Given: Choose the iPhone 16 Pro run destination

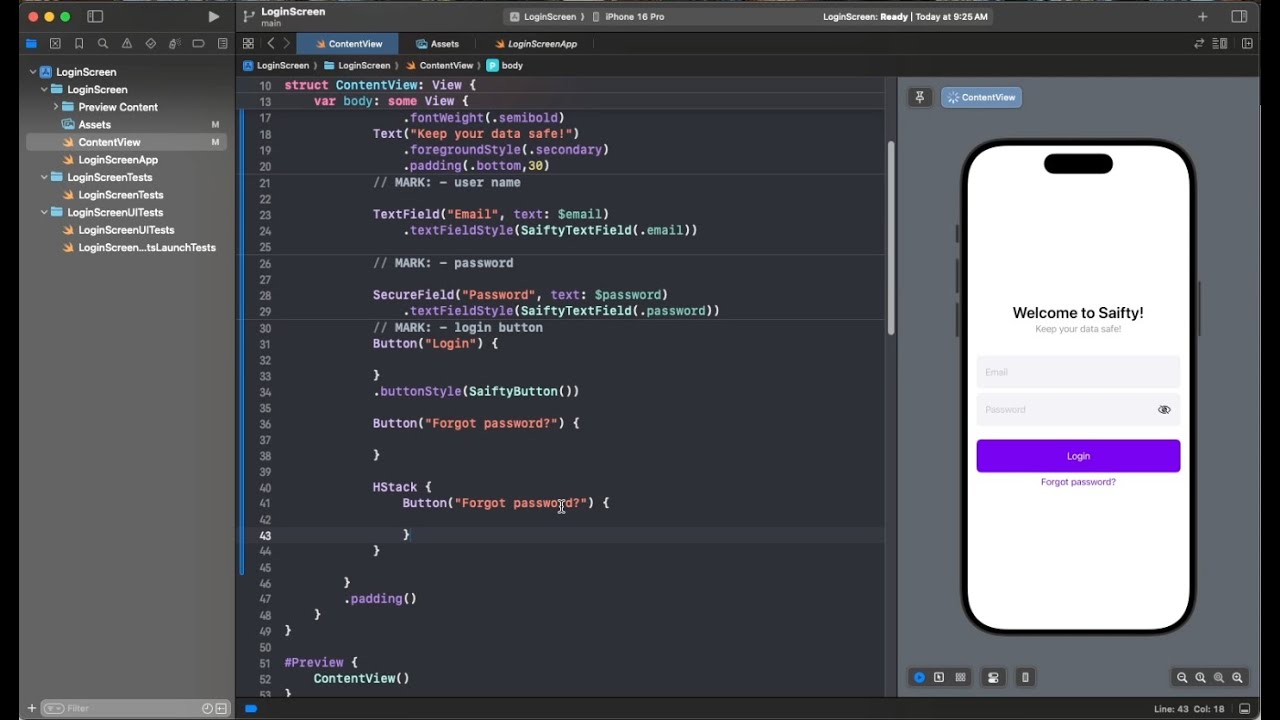Looking at the screenshot, I should (629, 17).
